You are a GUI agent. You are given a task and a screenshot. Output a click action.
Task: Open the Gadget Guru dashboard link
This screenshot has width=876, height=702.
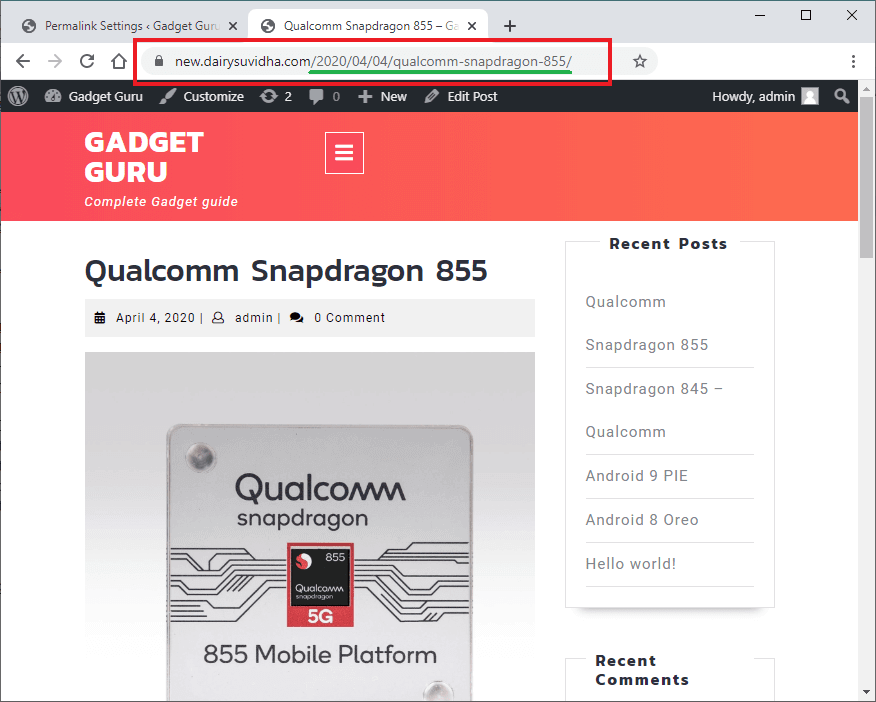94,96
